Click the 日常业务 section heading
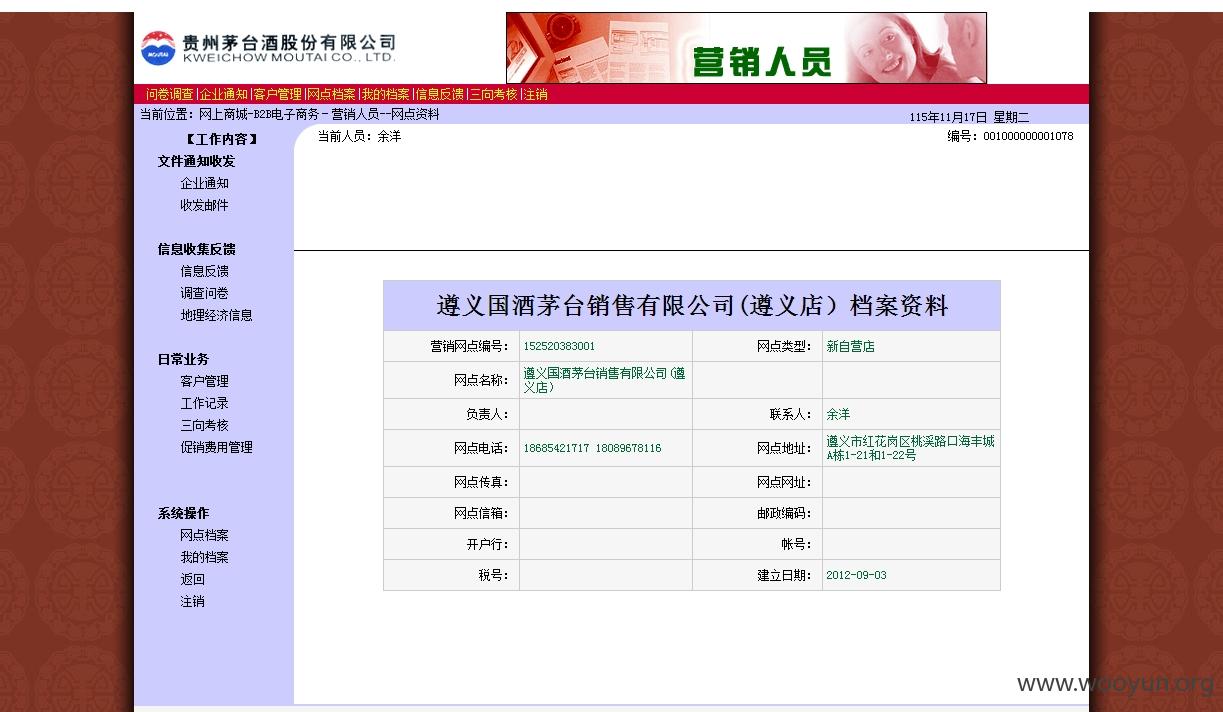Screen dimensions: 1223x712 pyautogui.click(x=183, y=359)
